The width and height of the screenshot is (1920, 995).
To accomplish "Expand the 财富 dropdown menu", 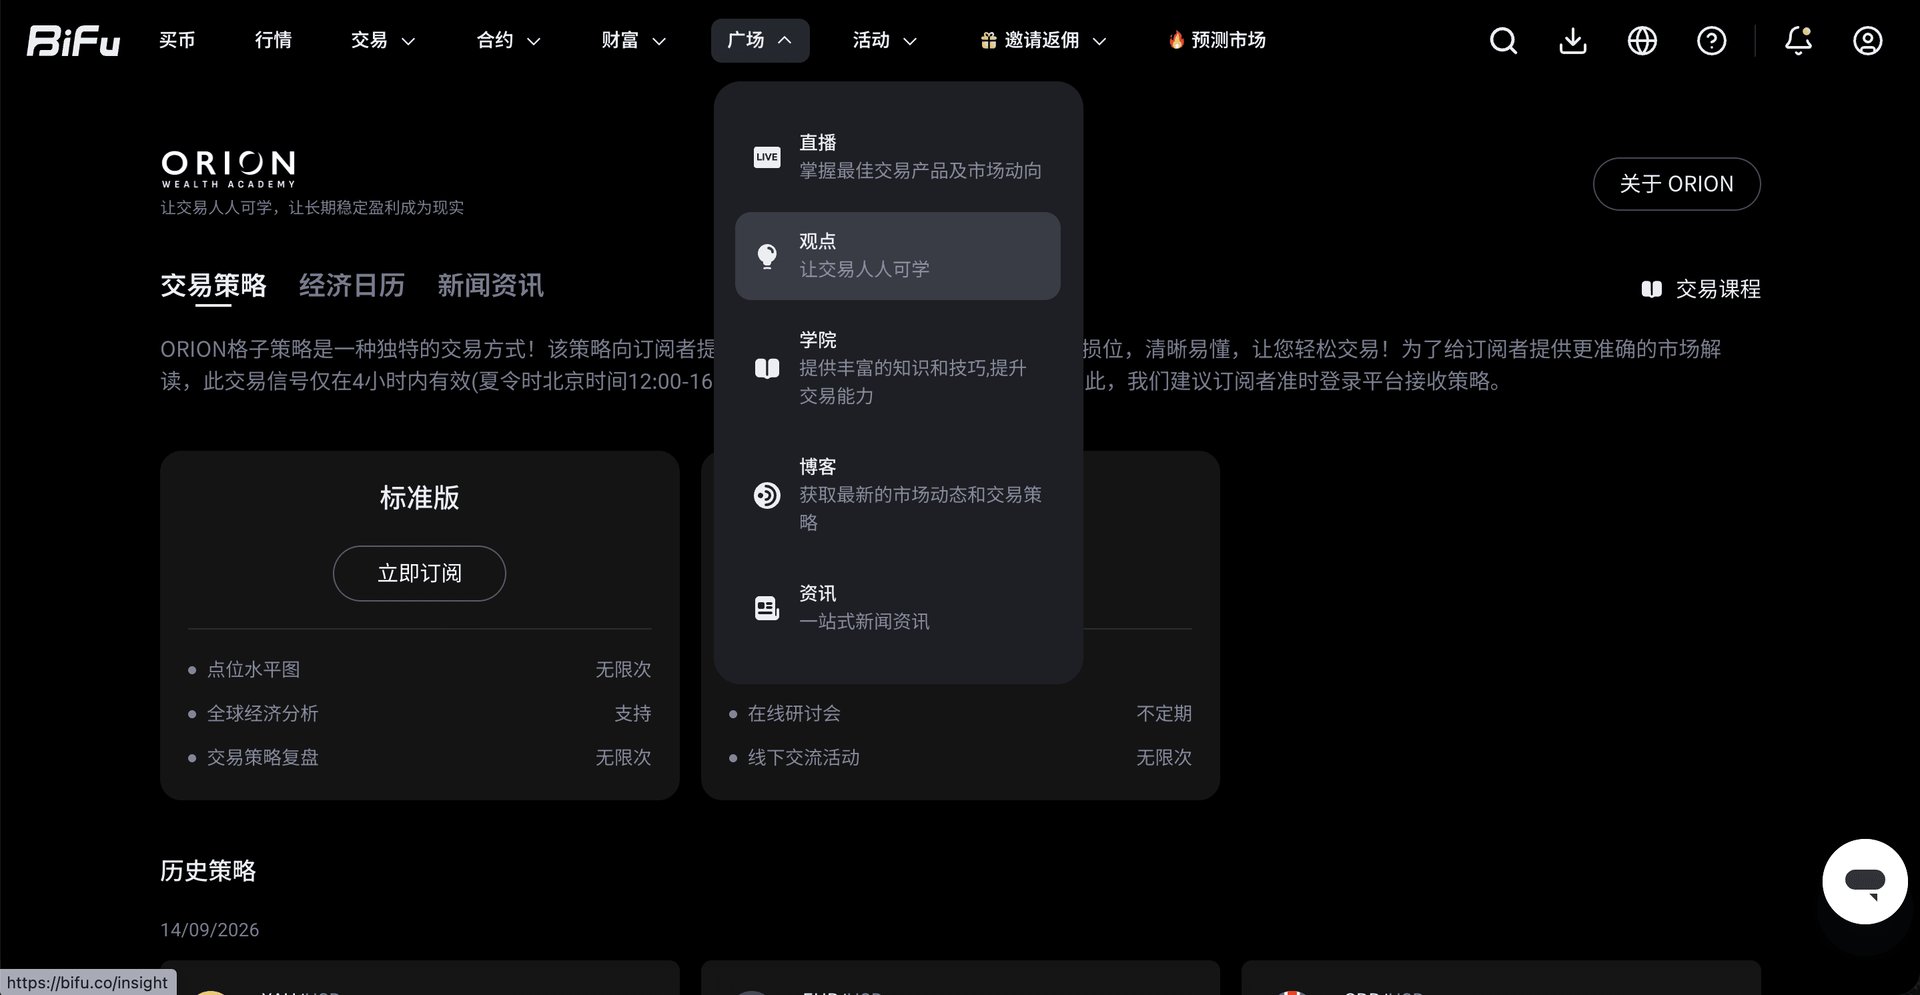I will 634,41.
